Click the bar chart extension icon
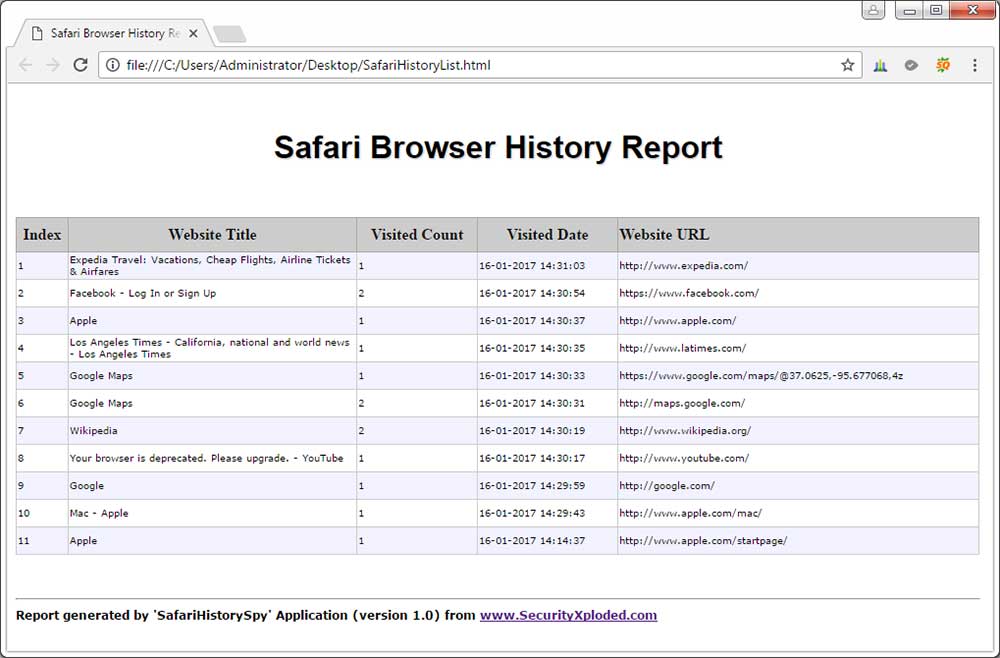Viewport: 1000px width, 658px height. click(x=880, y=65)
